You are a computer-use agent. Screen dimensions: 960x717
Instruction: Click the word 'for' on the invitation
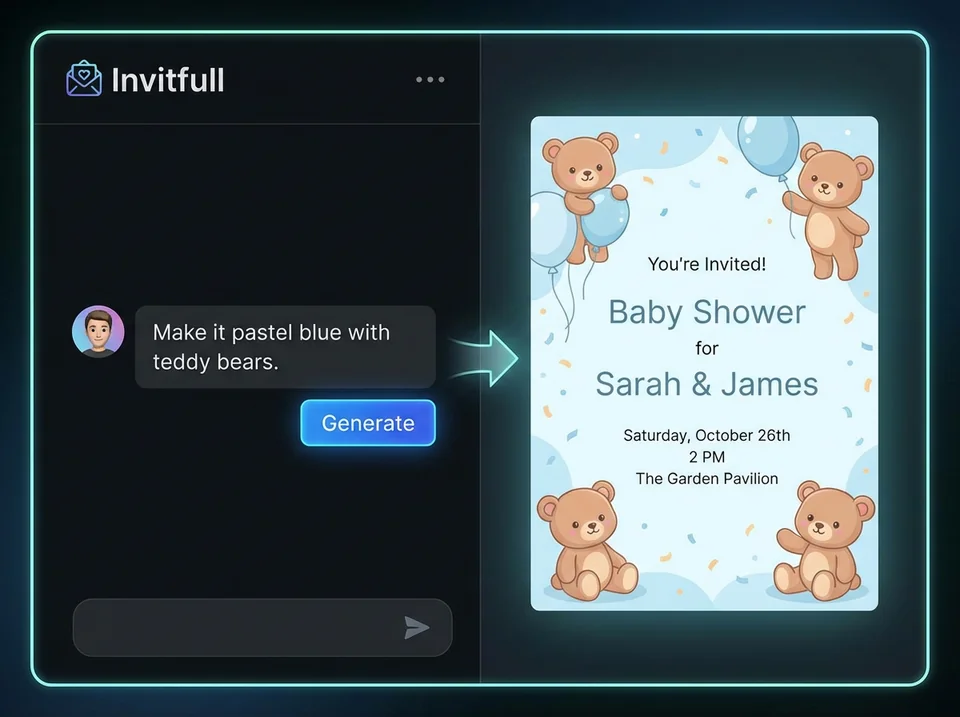(x=707, y=348)
